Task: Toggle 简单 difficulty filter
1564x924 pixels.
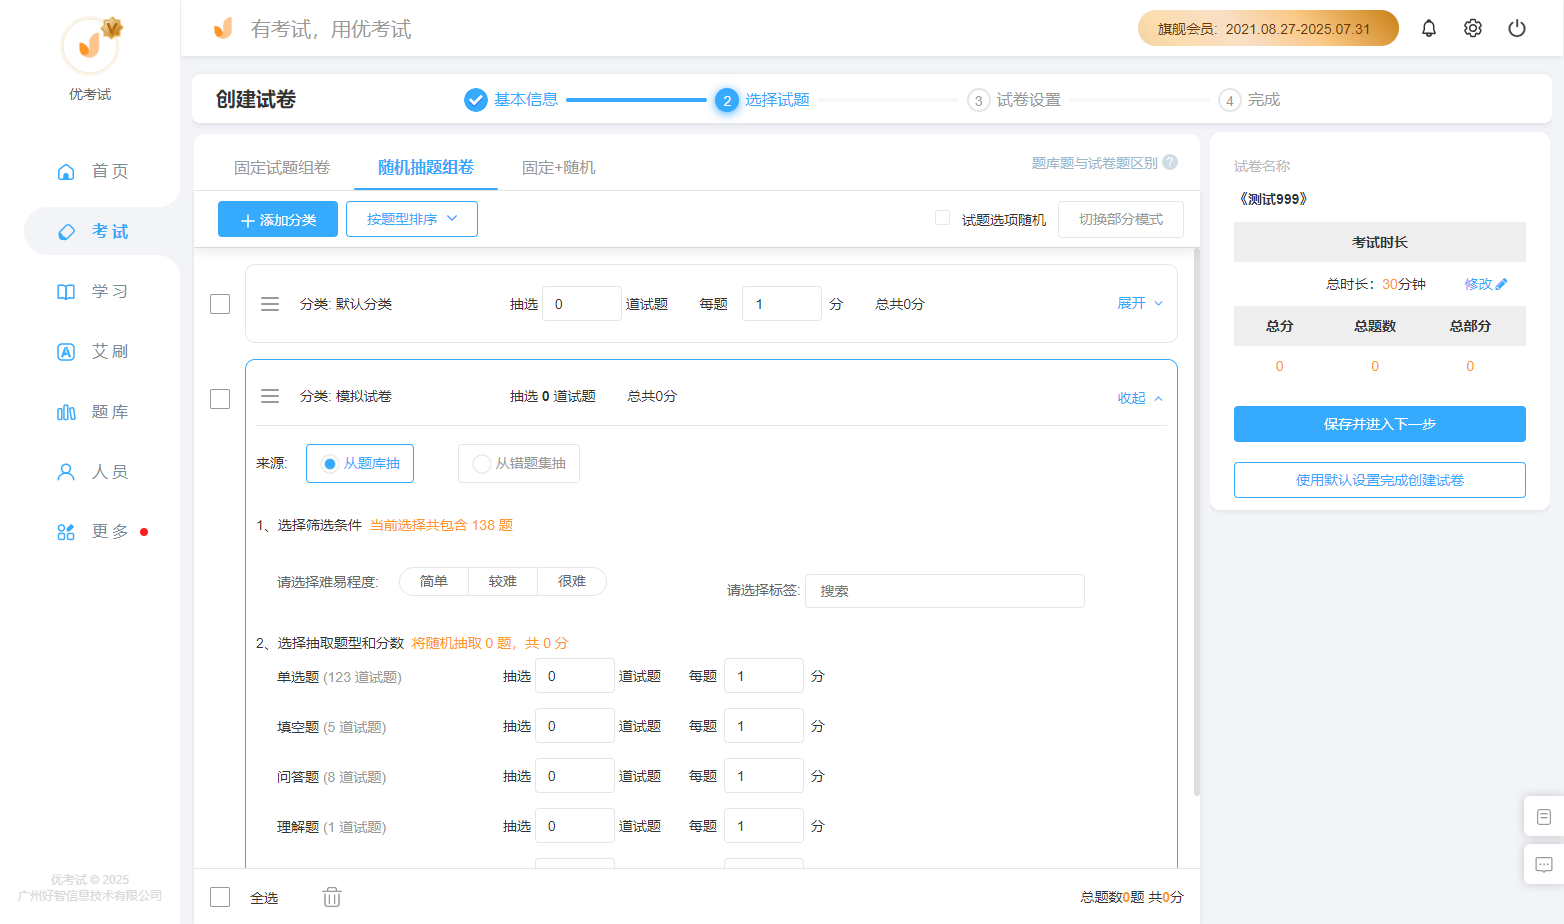Action: pos(434,581)
